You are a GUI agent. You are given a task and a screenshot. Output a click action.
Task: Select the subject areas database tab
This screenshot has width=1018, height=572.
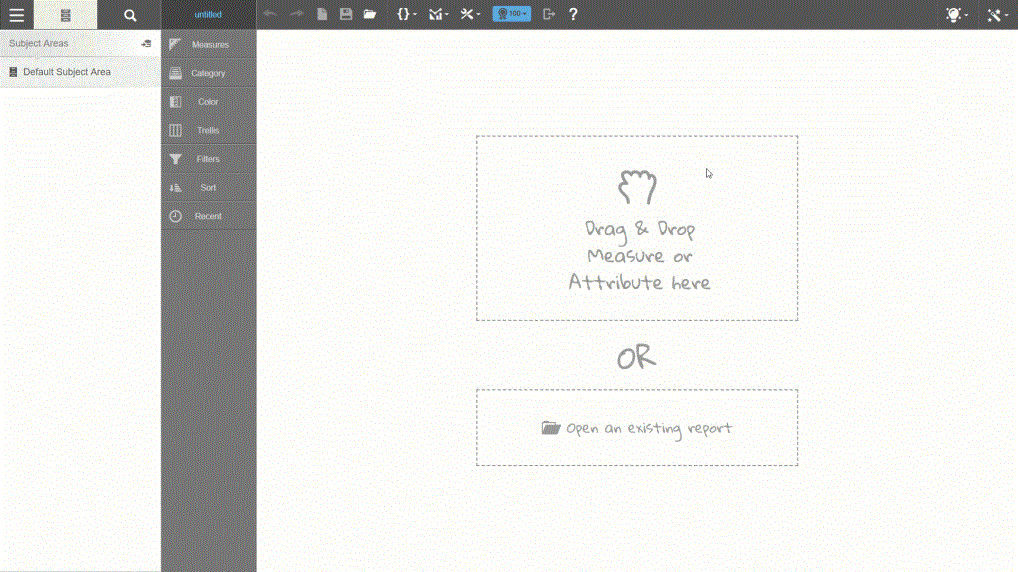click(x=66, y=15)
